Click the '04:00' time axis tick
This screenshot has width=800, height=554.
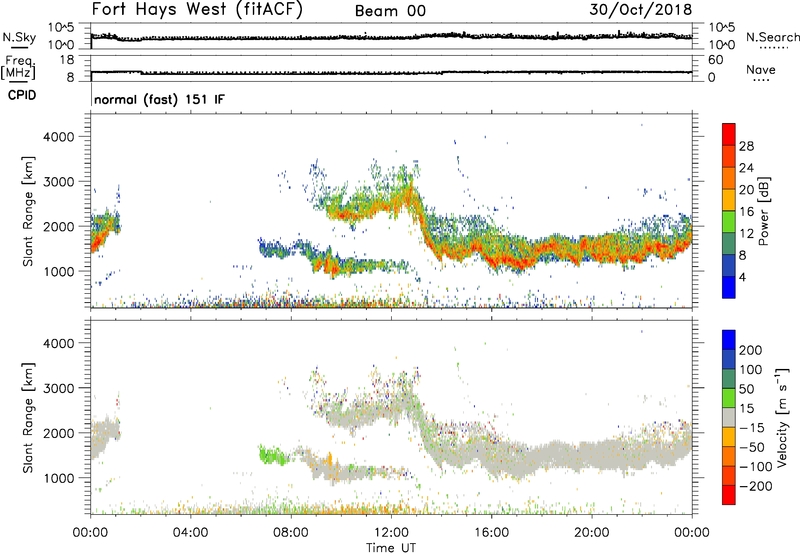click(x=190, y=533)
